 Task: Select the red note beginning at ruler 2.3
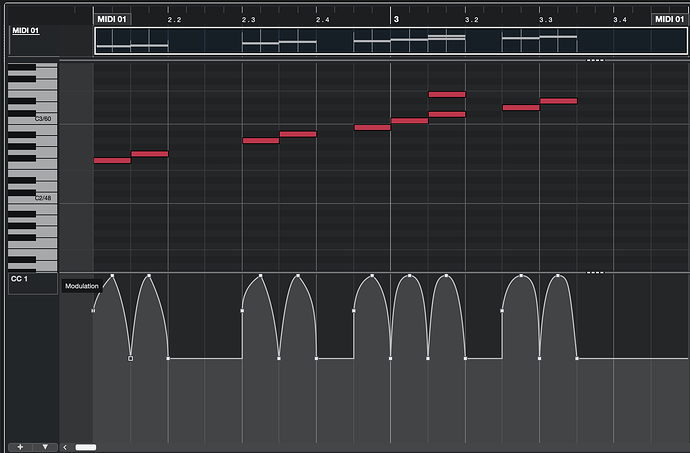(261, 140)
